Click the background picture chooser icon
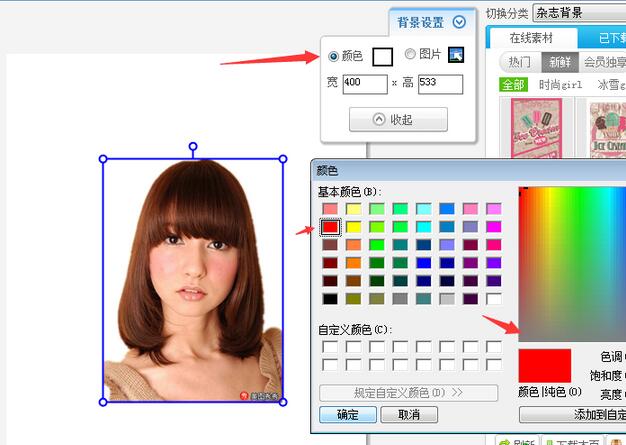The image size is (626, 445). [456, 55]
